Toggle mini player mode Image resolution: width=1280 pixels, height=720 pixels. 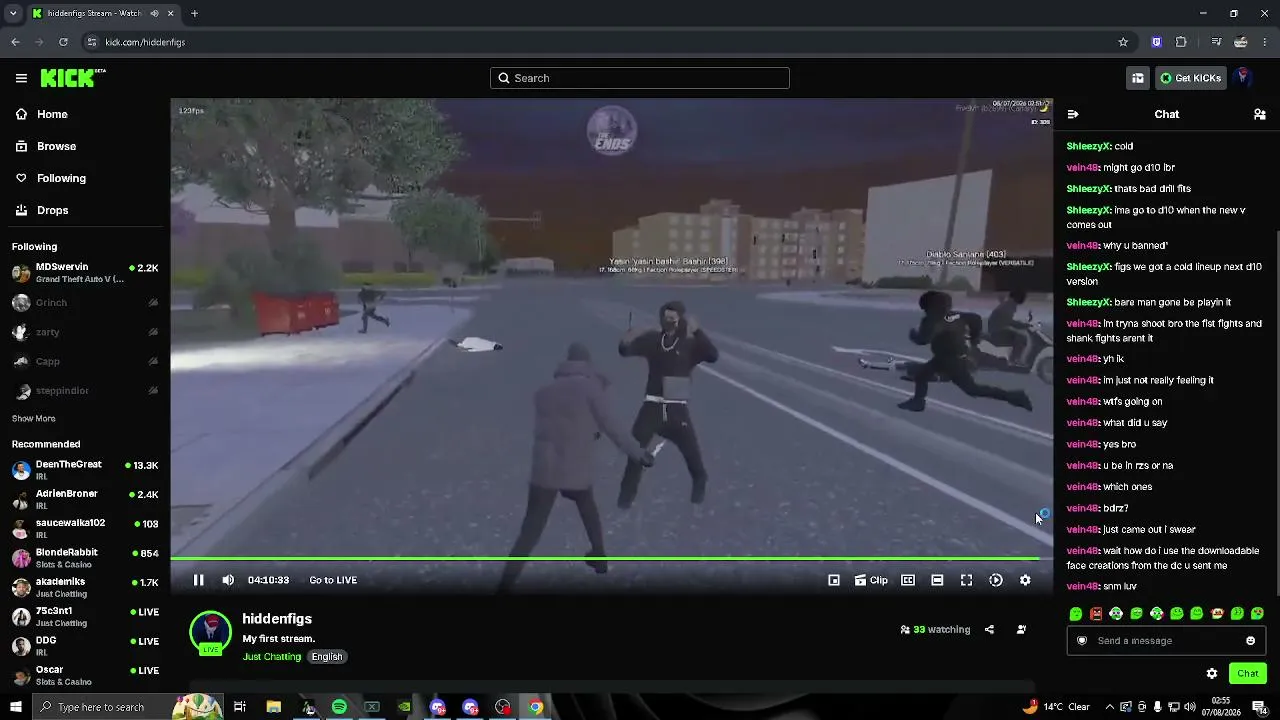(834, 580)
